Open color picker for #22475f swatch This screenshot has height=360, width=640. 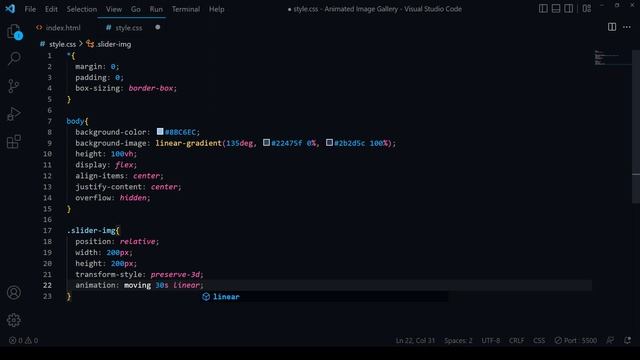pos(267,142)
